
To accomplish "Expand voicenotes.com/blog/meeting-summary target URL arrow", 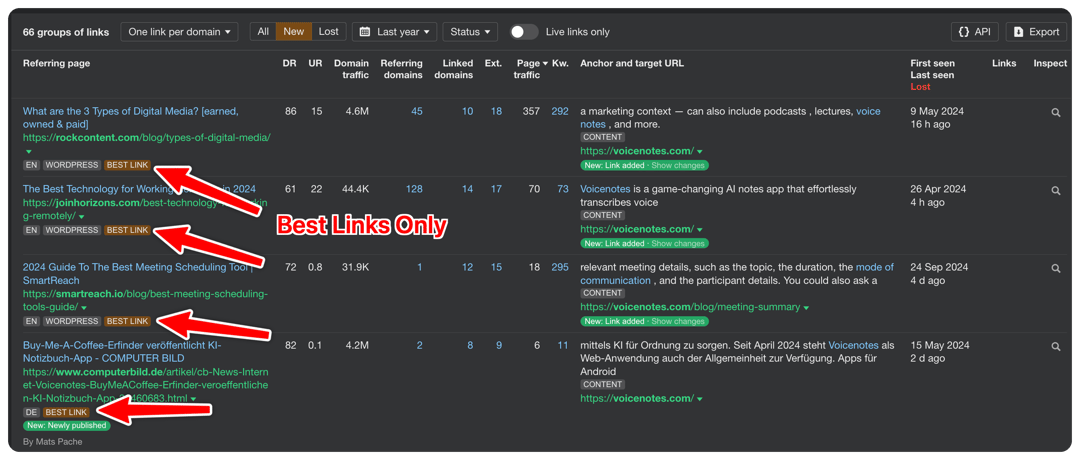I will pos(806,308).
